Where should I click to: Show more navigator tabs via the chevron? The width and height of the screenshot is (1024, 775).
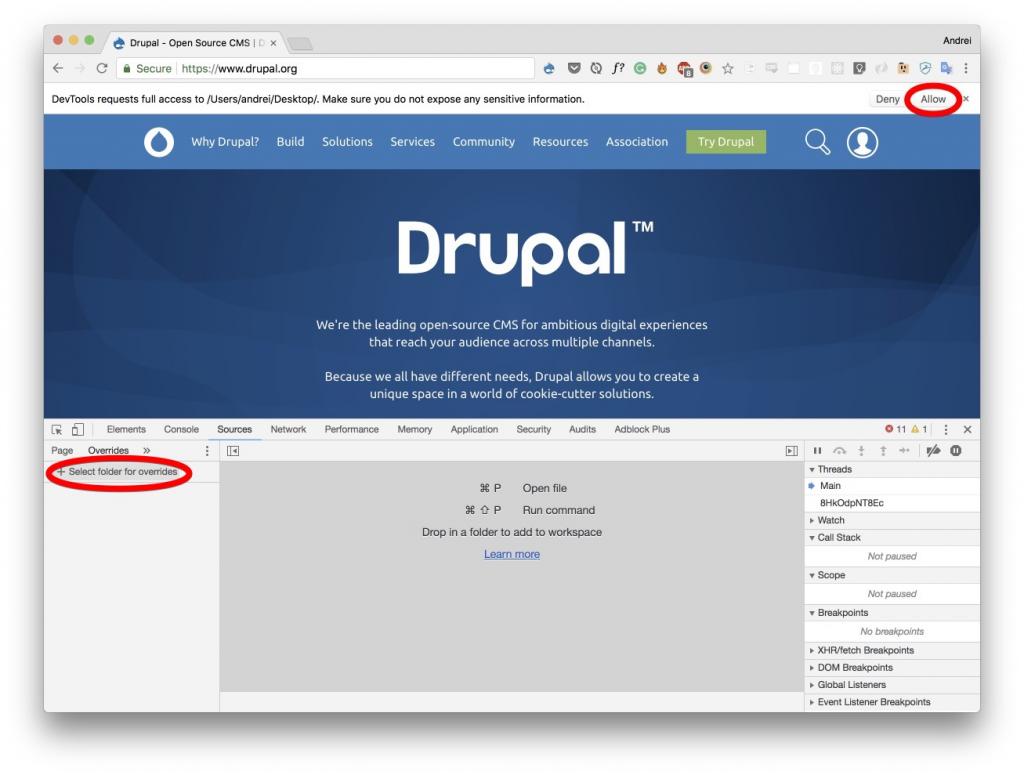(147, 451)
